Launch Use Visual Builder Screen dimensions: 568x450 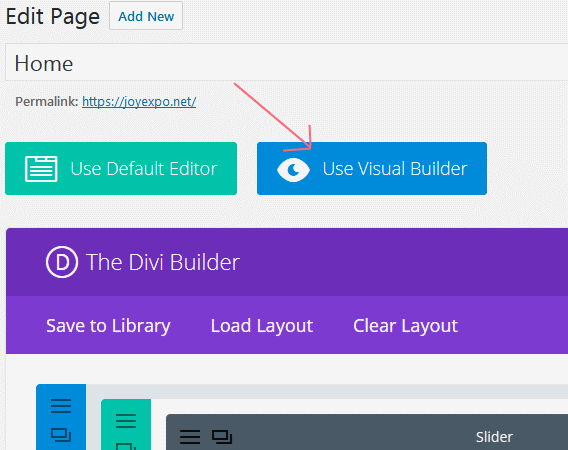372,168
